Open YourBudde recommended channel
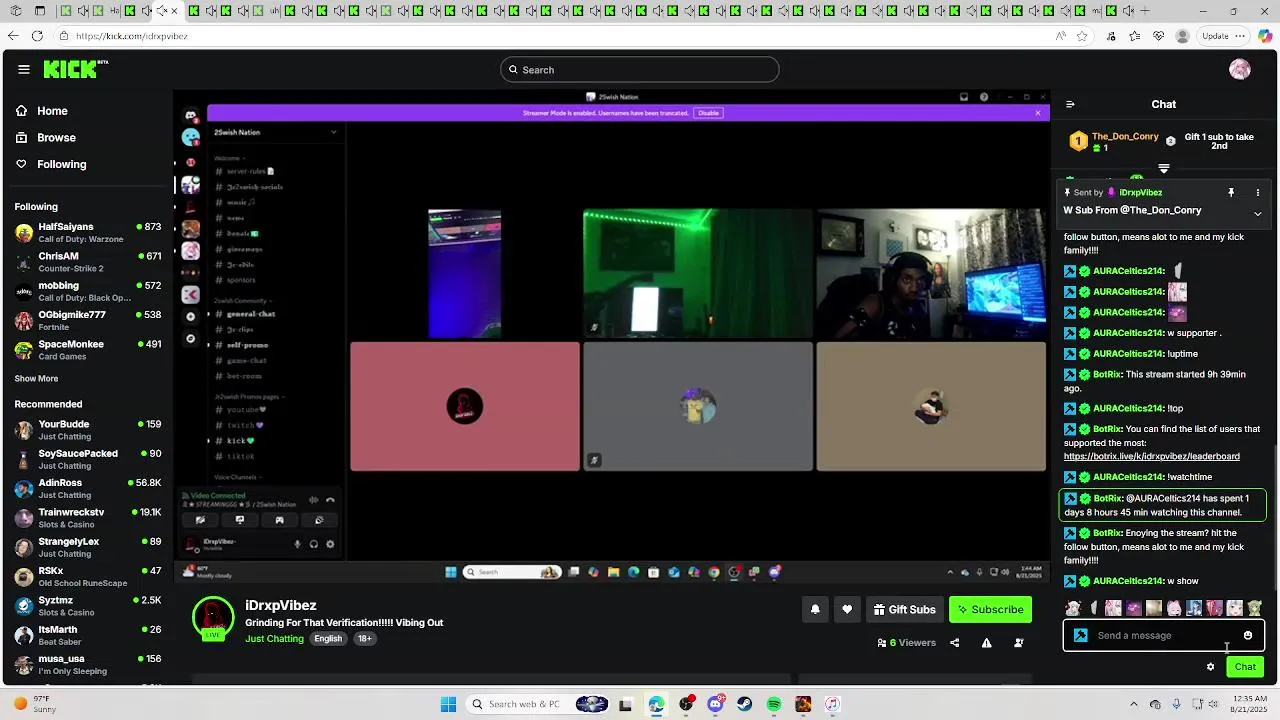The width and height of the screenshot is (1280, 720). (88, 430)
